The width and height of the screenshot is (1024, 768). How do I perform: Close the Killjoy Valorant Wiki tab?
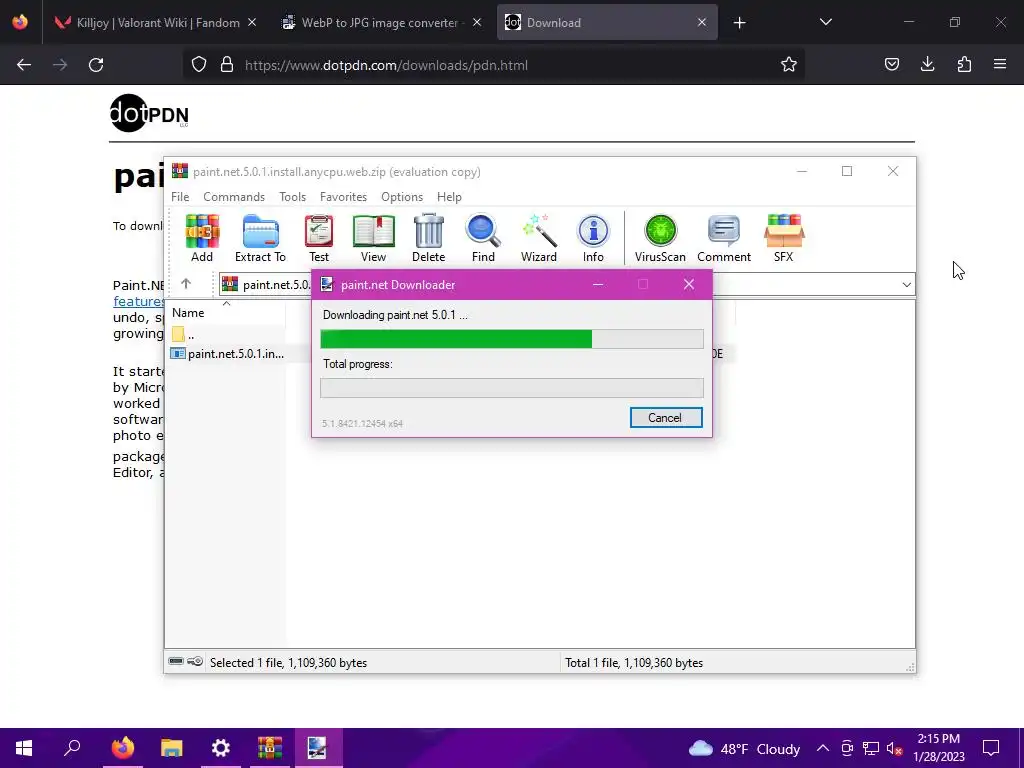pos(252,23)
